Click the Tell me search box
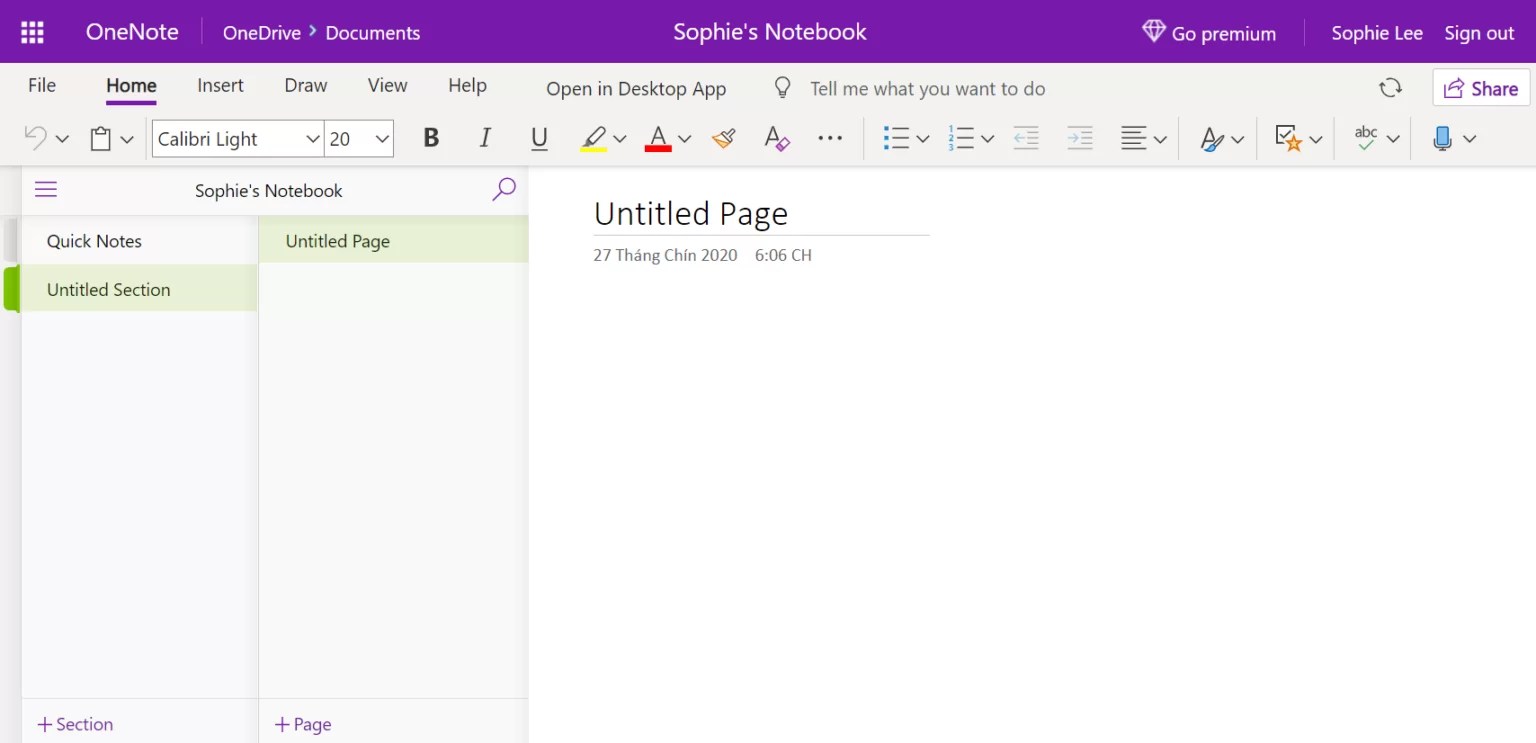This screenshot has height=743, width=1536. pyautogui.click(x=928, y=89)
